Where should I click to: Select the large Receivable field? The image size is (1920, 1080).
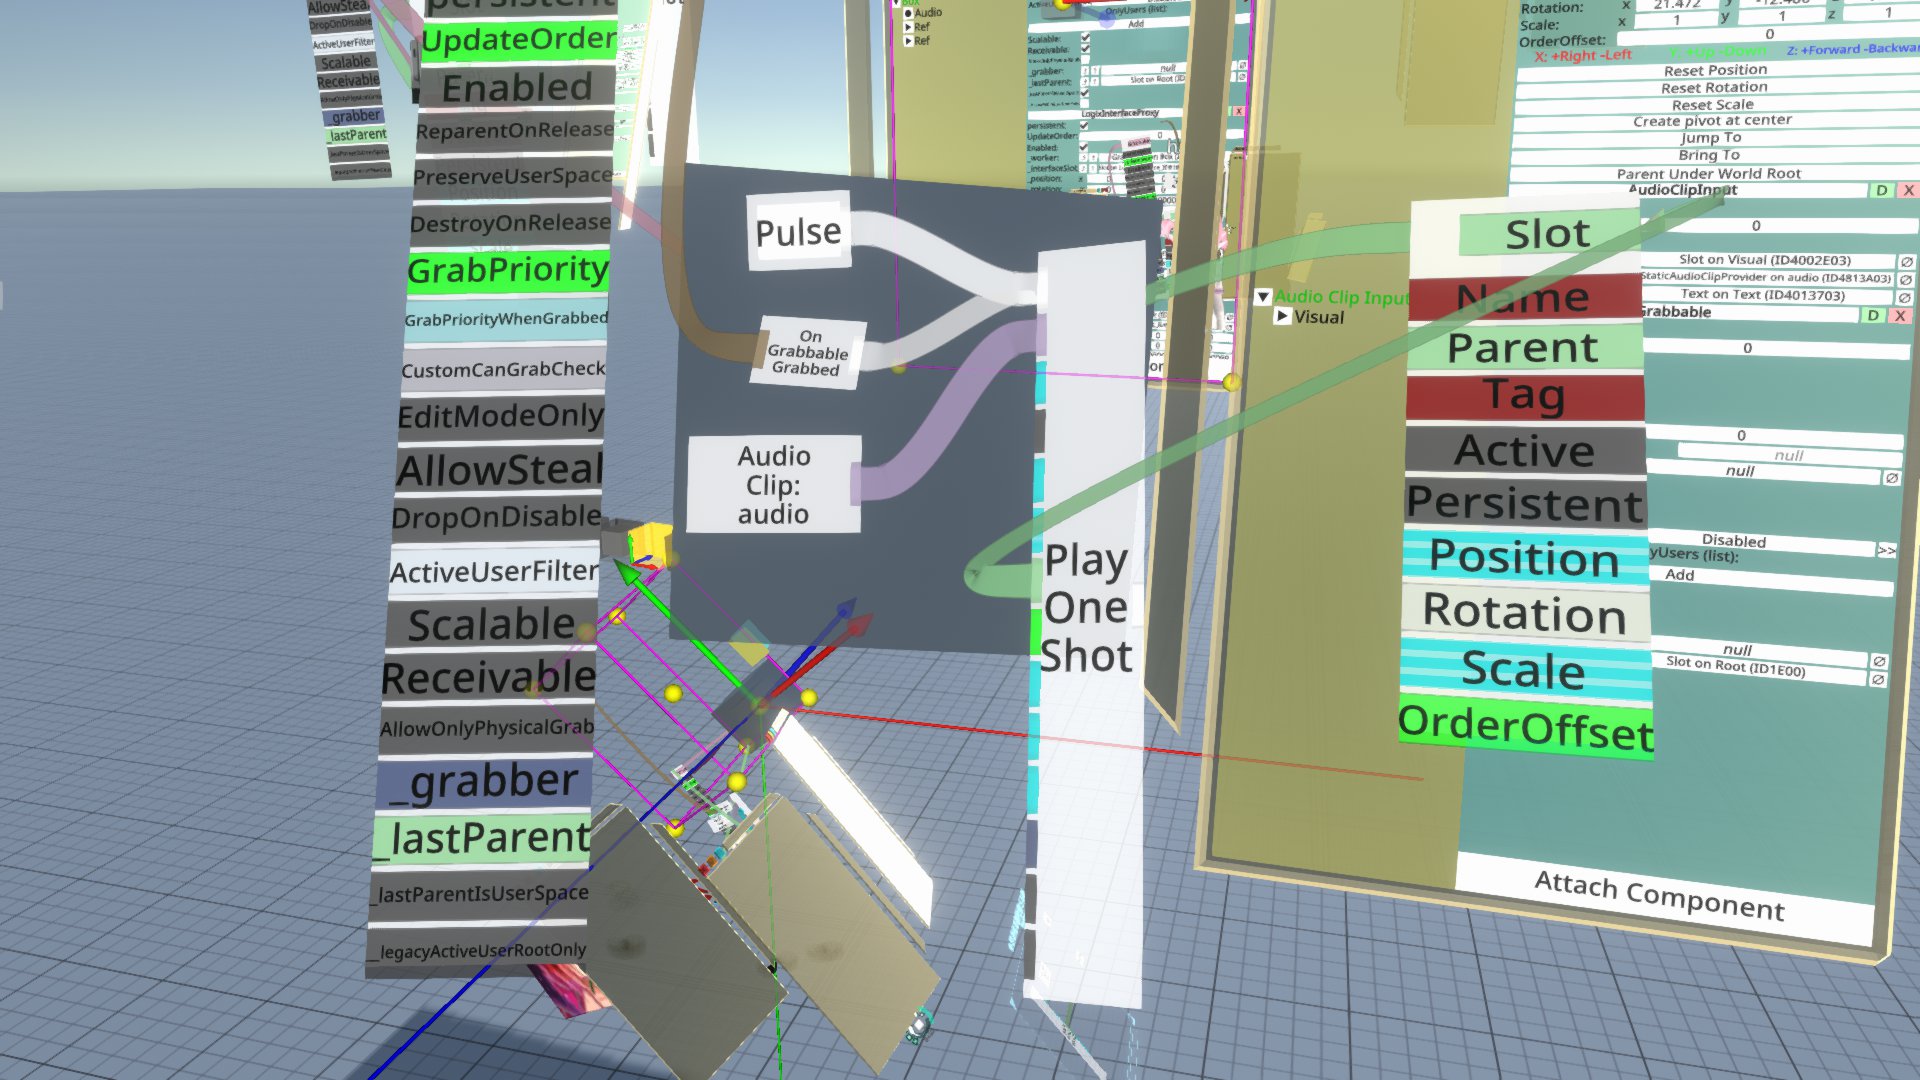click(x=488, y=678)
